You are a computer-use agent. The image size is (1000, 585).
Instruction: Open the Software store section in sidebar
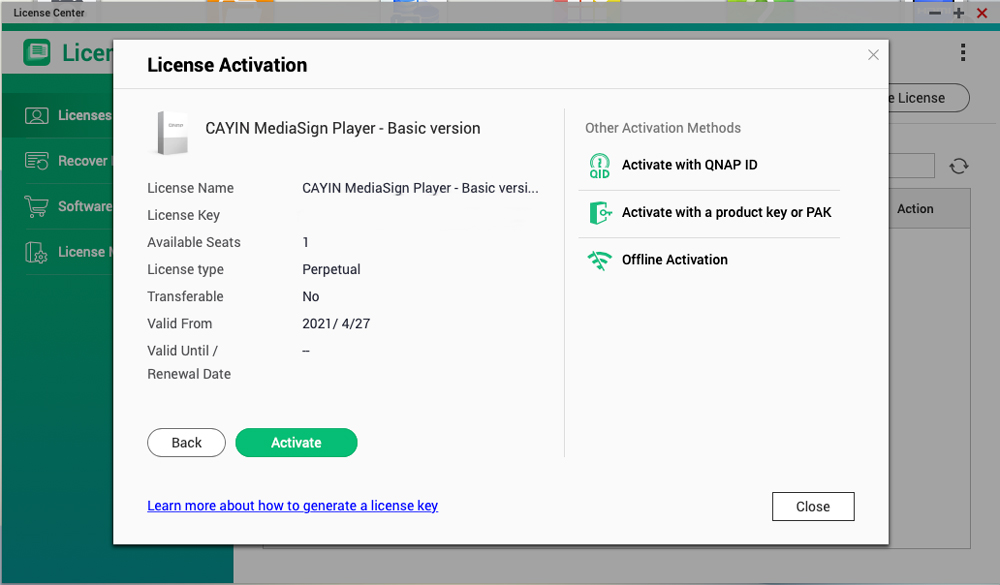pyautogui.click(x=59, y=207)
